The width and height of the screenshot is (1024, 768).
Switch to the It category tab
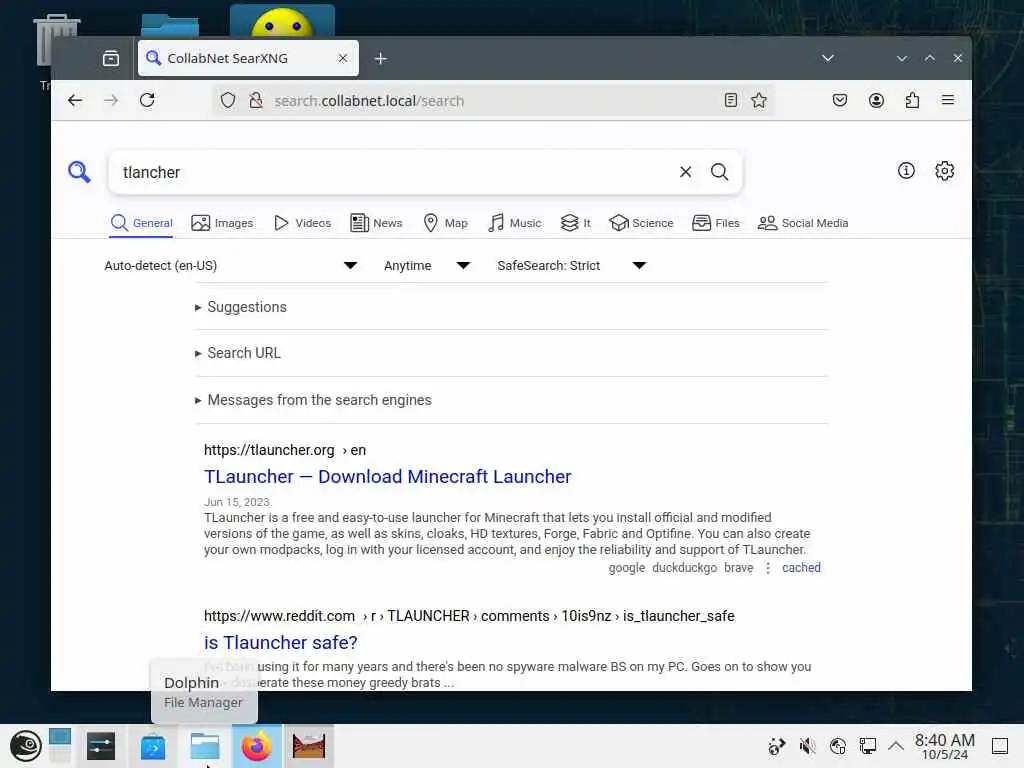click(x=575, y=223)
